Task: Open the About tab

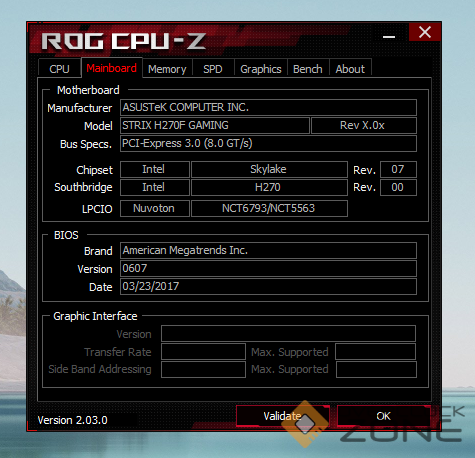Action: (x=350, y=69)
